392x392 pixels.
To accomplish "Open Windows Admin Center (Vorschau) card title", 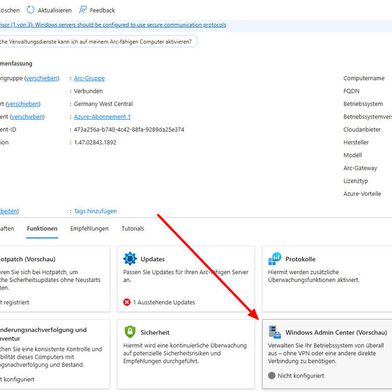I will tap(336, 332).
